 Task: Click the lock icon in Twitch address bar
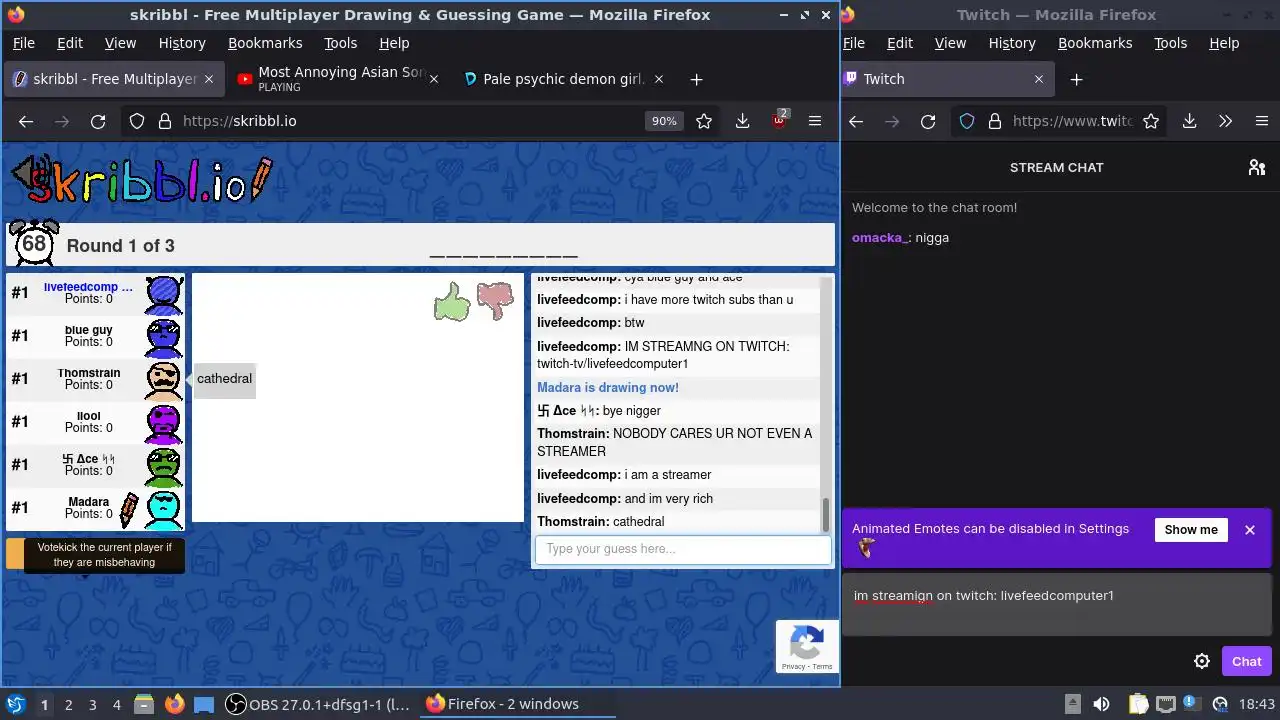pos(995,121)
